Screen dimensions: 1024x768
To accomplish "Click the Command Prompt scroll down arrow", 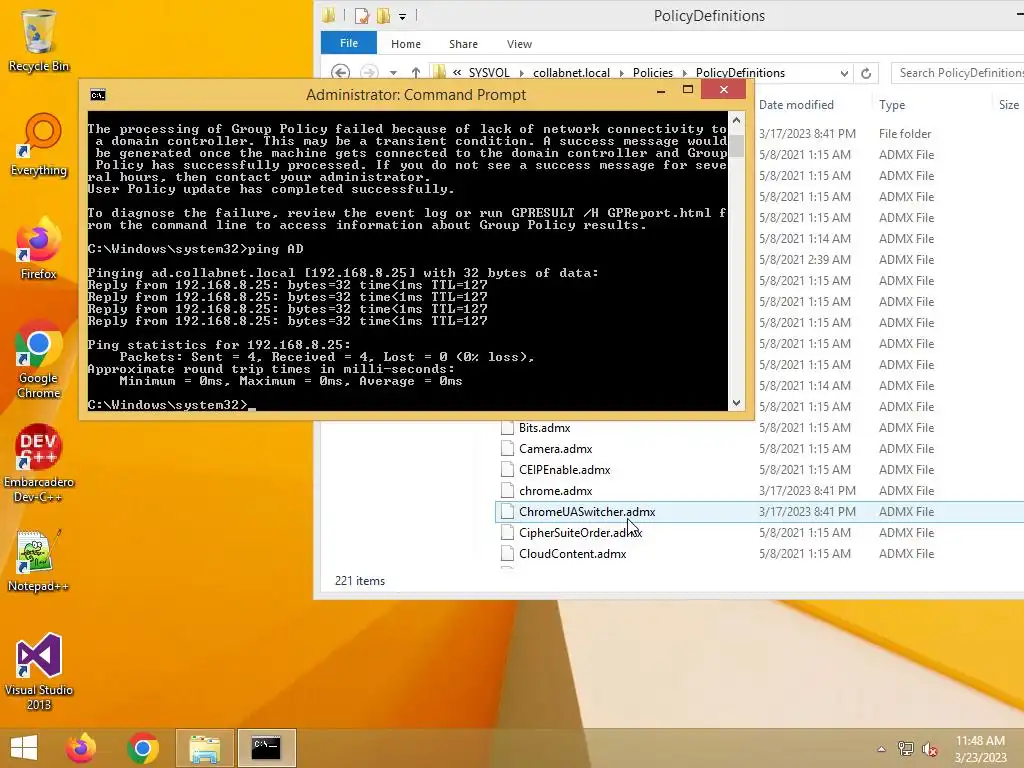I will pyautogui.click(x=737, y=403).
